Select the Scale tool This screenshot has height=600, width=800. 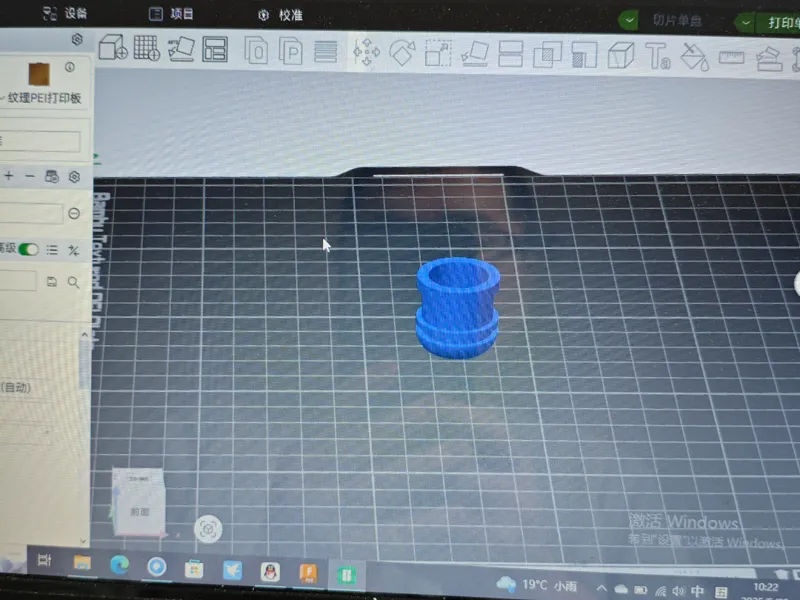tap(438, 53)
